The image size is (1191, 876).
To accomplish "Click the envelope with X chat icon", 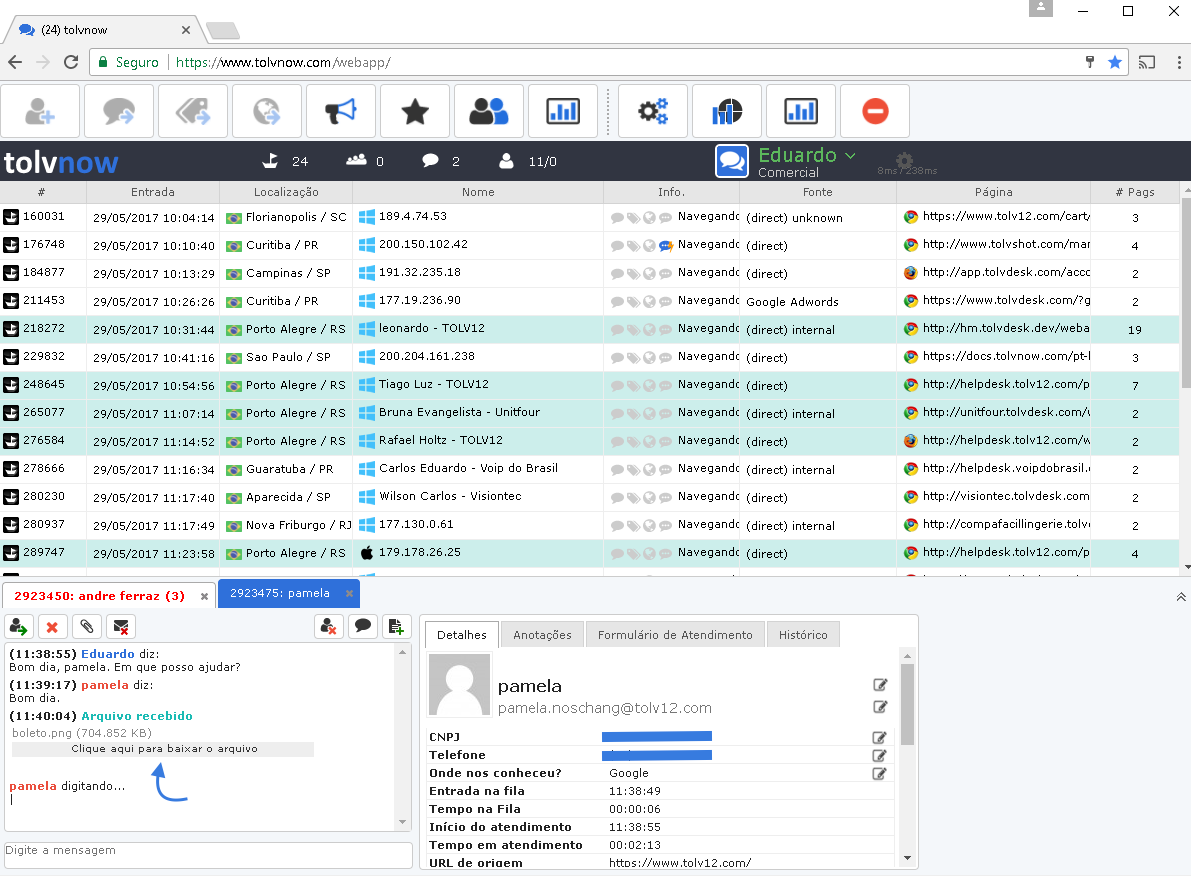I will click(x=121, y=627).
